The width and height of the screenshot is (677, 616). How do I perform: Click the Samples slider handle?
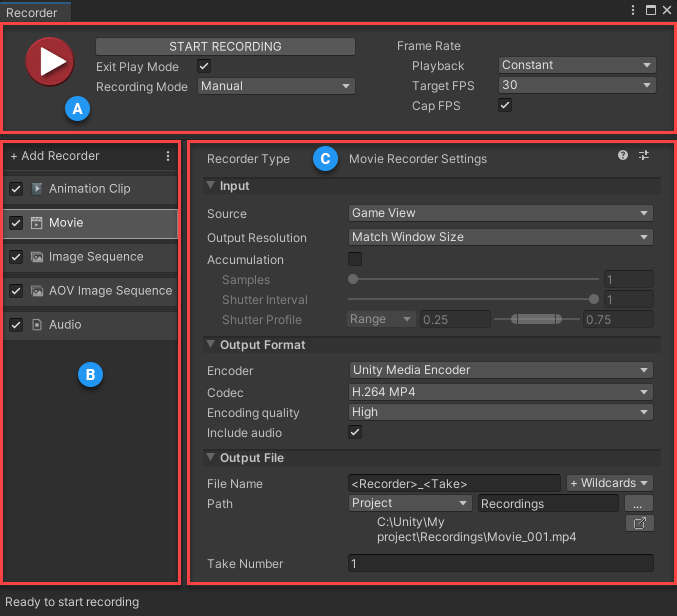(x=353, y=279)
